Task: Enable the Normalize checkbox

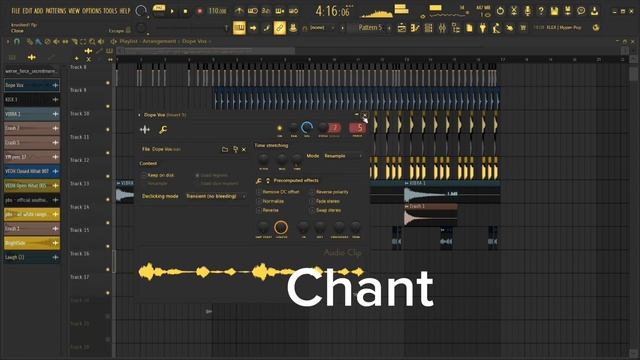Action: (x=259, y=201)
